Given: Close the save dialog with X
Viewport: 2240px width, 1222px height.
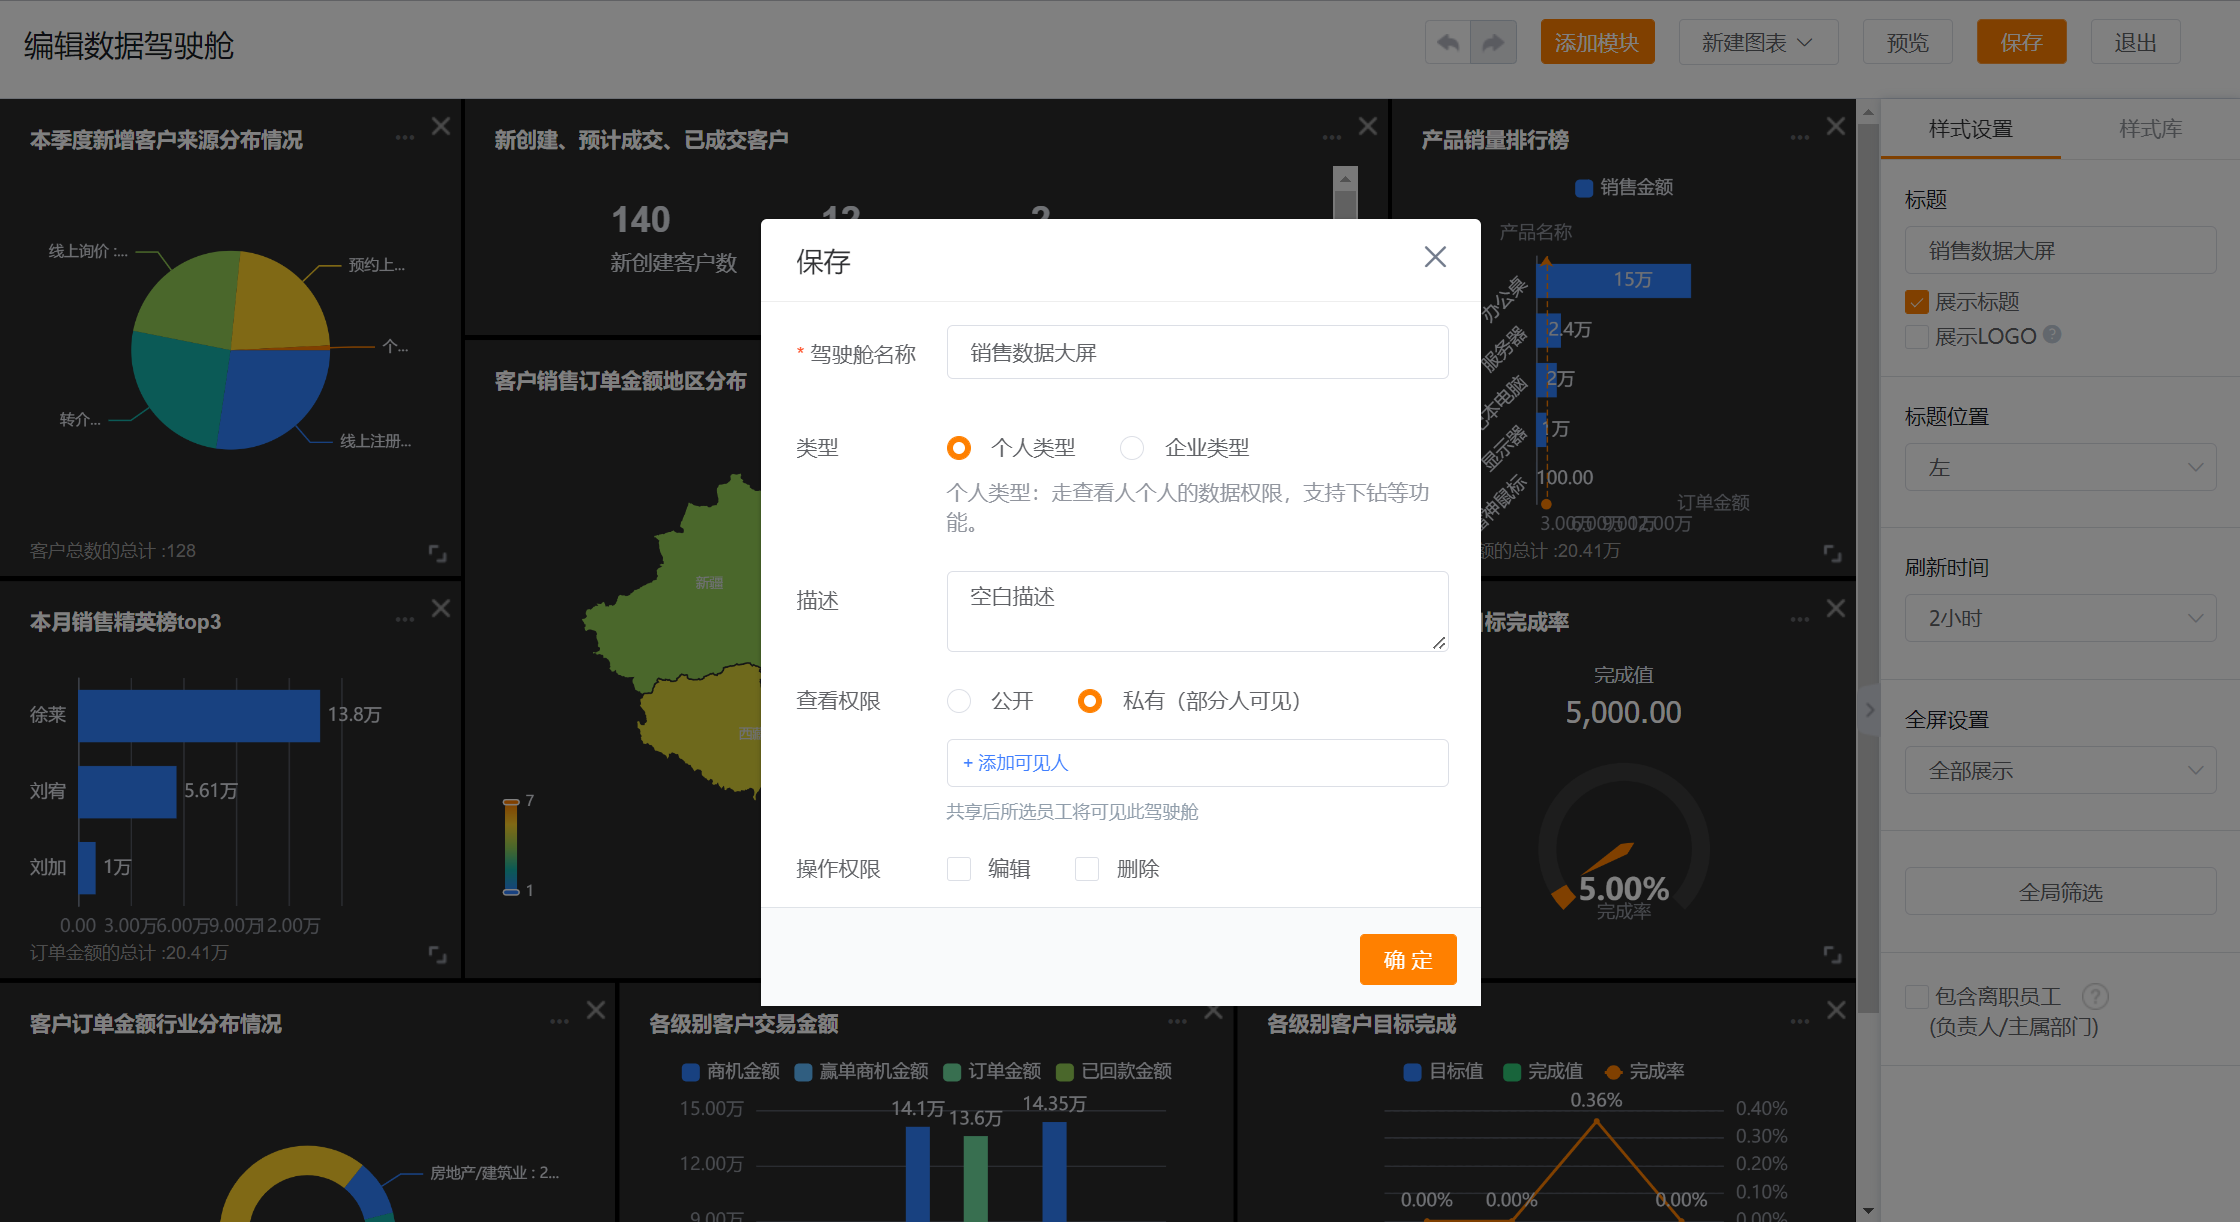Looking at the screenshot, I should (1435, 257).
